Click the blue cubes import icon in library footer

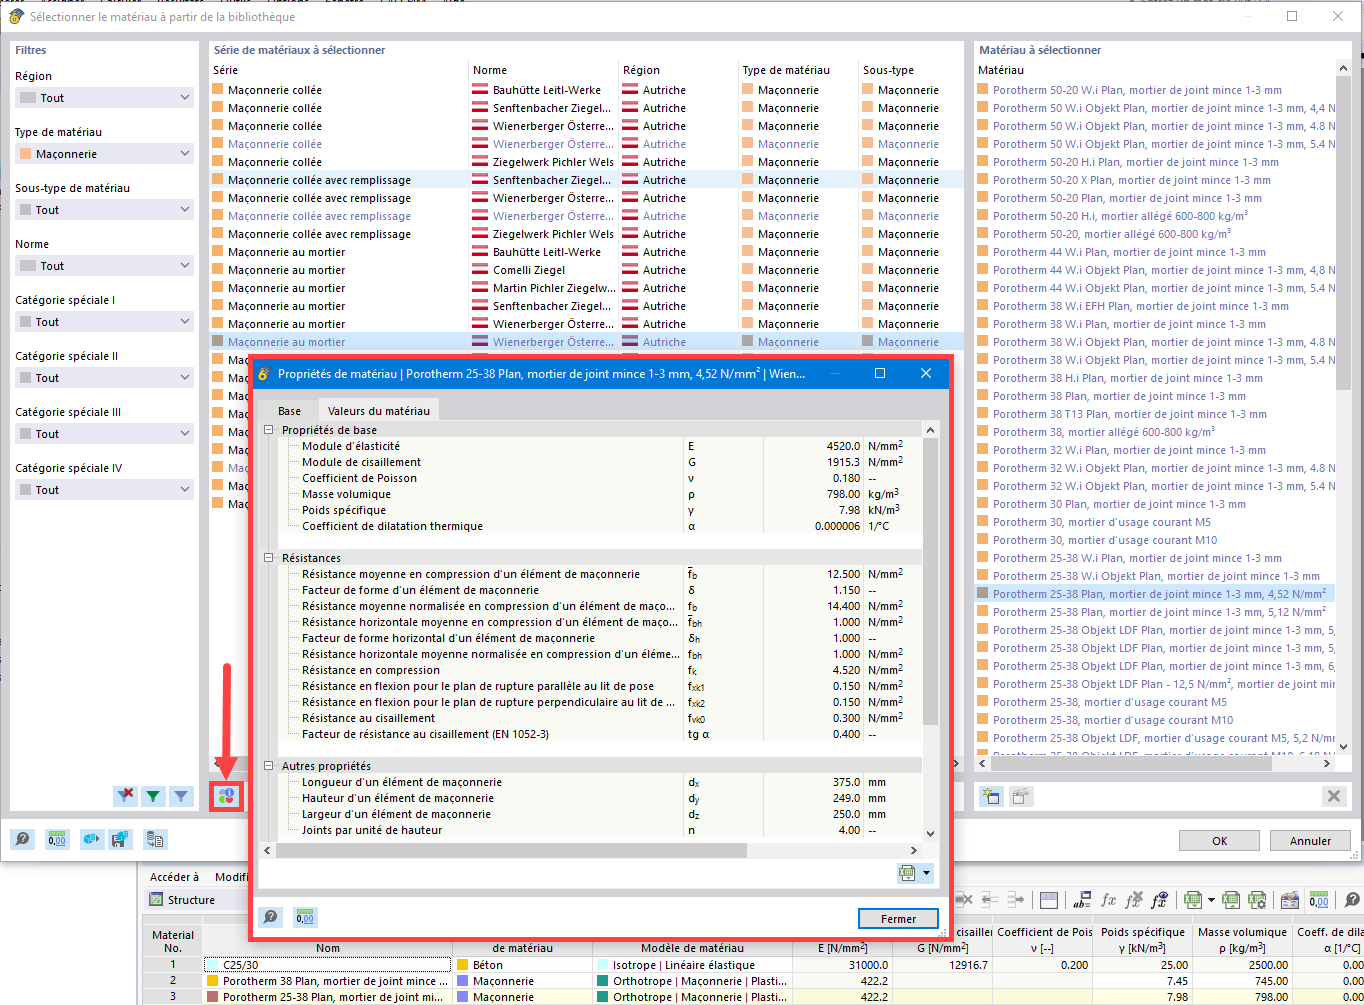click(x=92, y=840)
